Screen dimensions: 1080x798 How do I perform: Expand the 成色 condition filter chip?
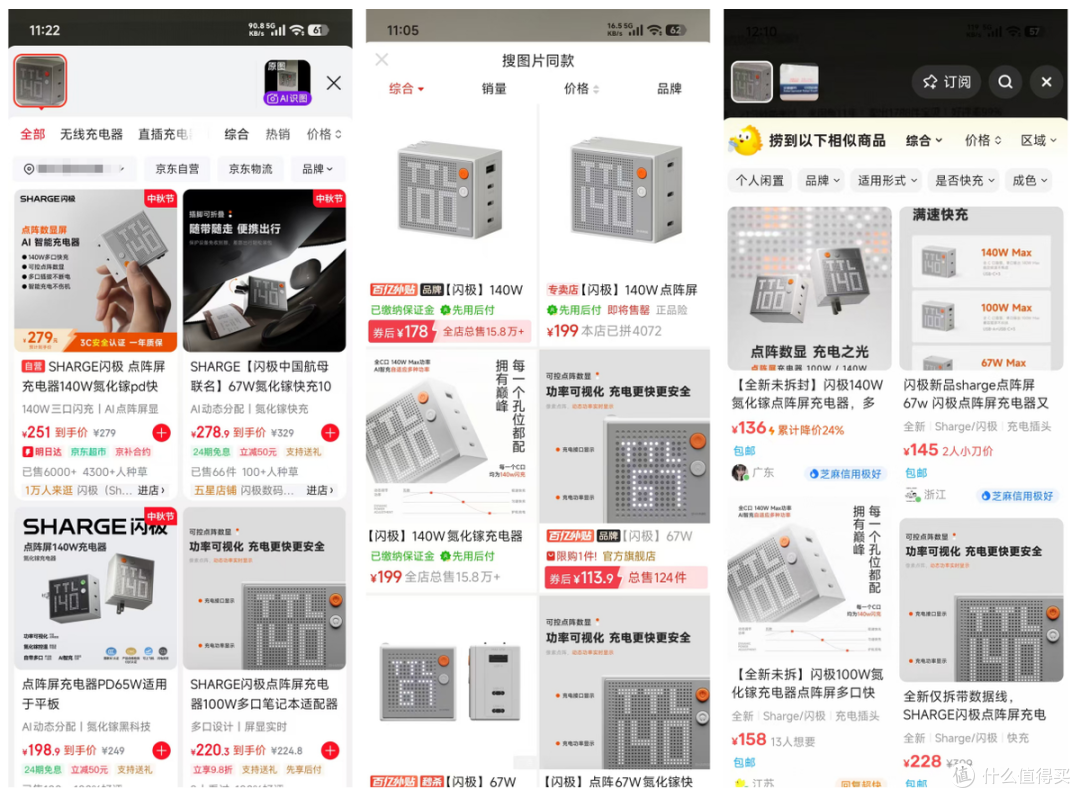click(x=1030, y=180)
